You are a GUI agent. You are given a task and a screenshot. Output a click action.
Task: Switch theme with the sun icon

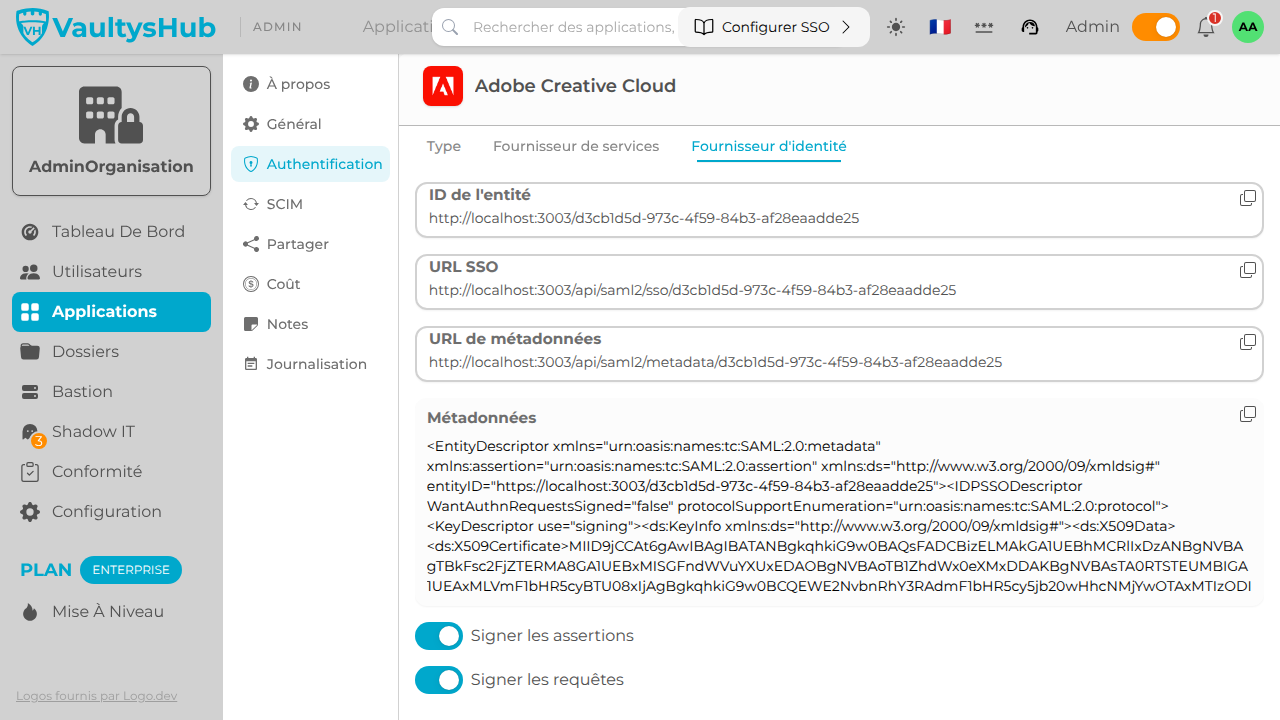click(x=896, y=27)
